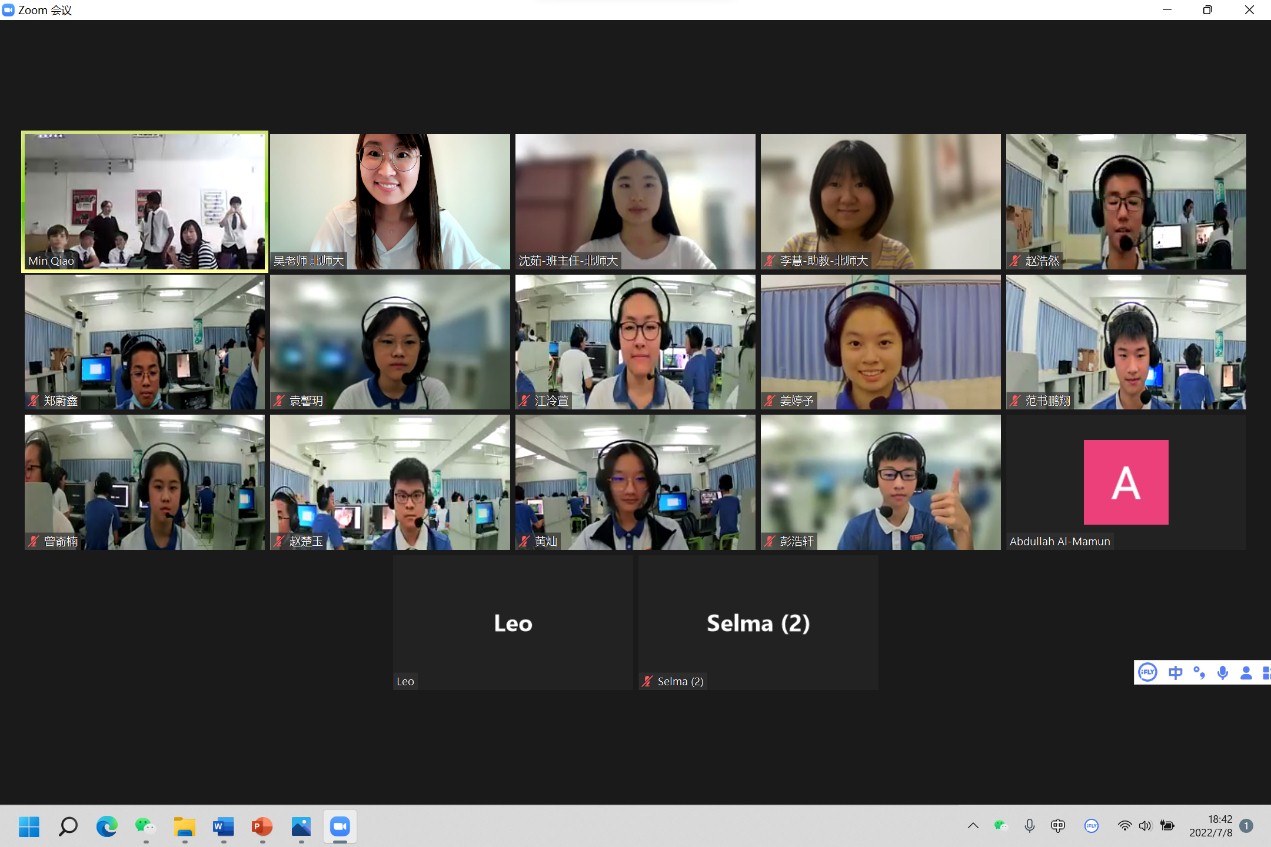
Task: Click the Abdullah Al-Mamun avatar tile
Action: click(1126, 482)
